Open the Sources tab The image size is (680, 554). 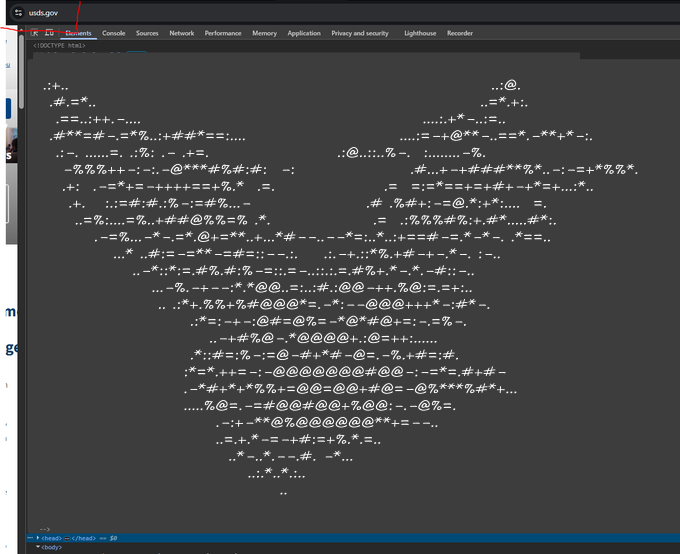[x=147, y=33]
